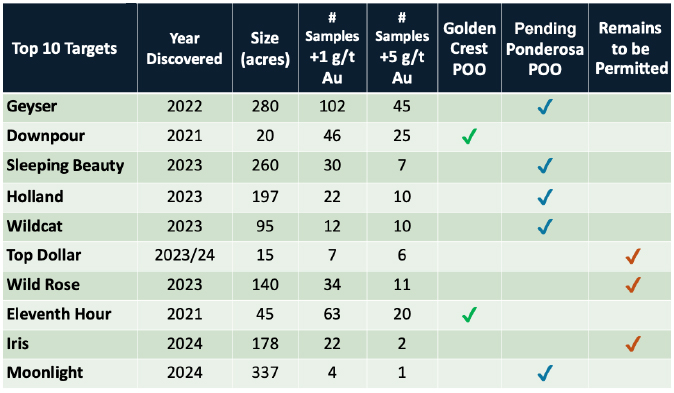The width and height of the screenshot is (674, 393).
Task: Click the blue checkmark for Sleeping Beauty
Action: pos(545,166)
